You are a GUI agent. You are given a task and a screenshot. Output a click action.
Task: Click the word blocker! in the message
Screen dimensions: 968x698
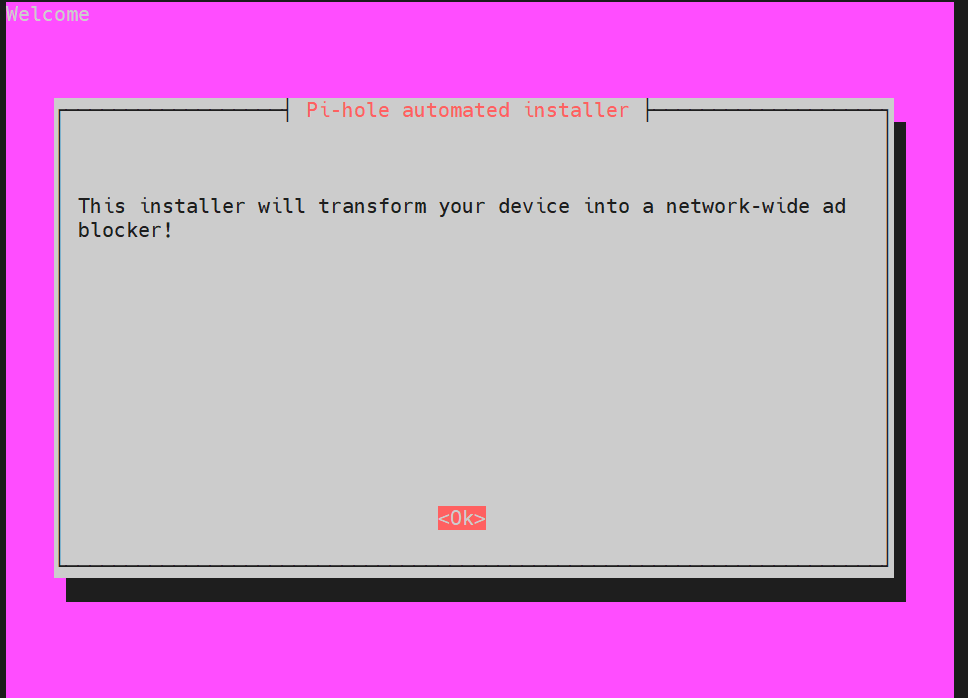[125, 230]
